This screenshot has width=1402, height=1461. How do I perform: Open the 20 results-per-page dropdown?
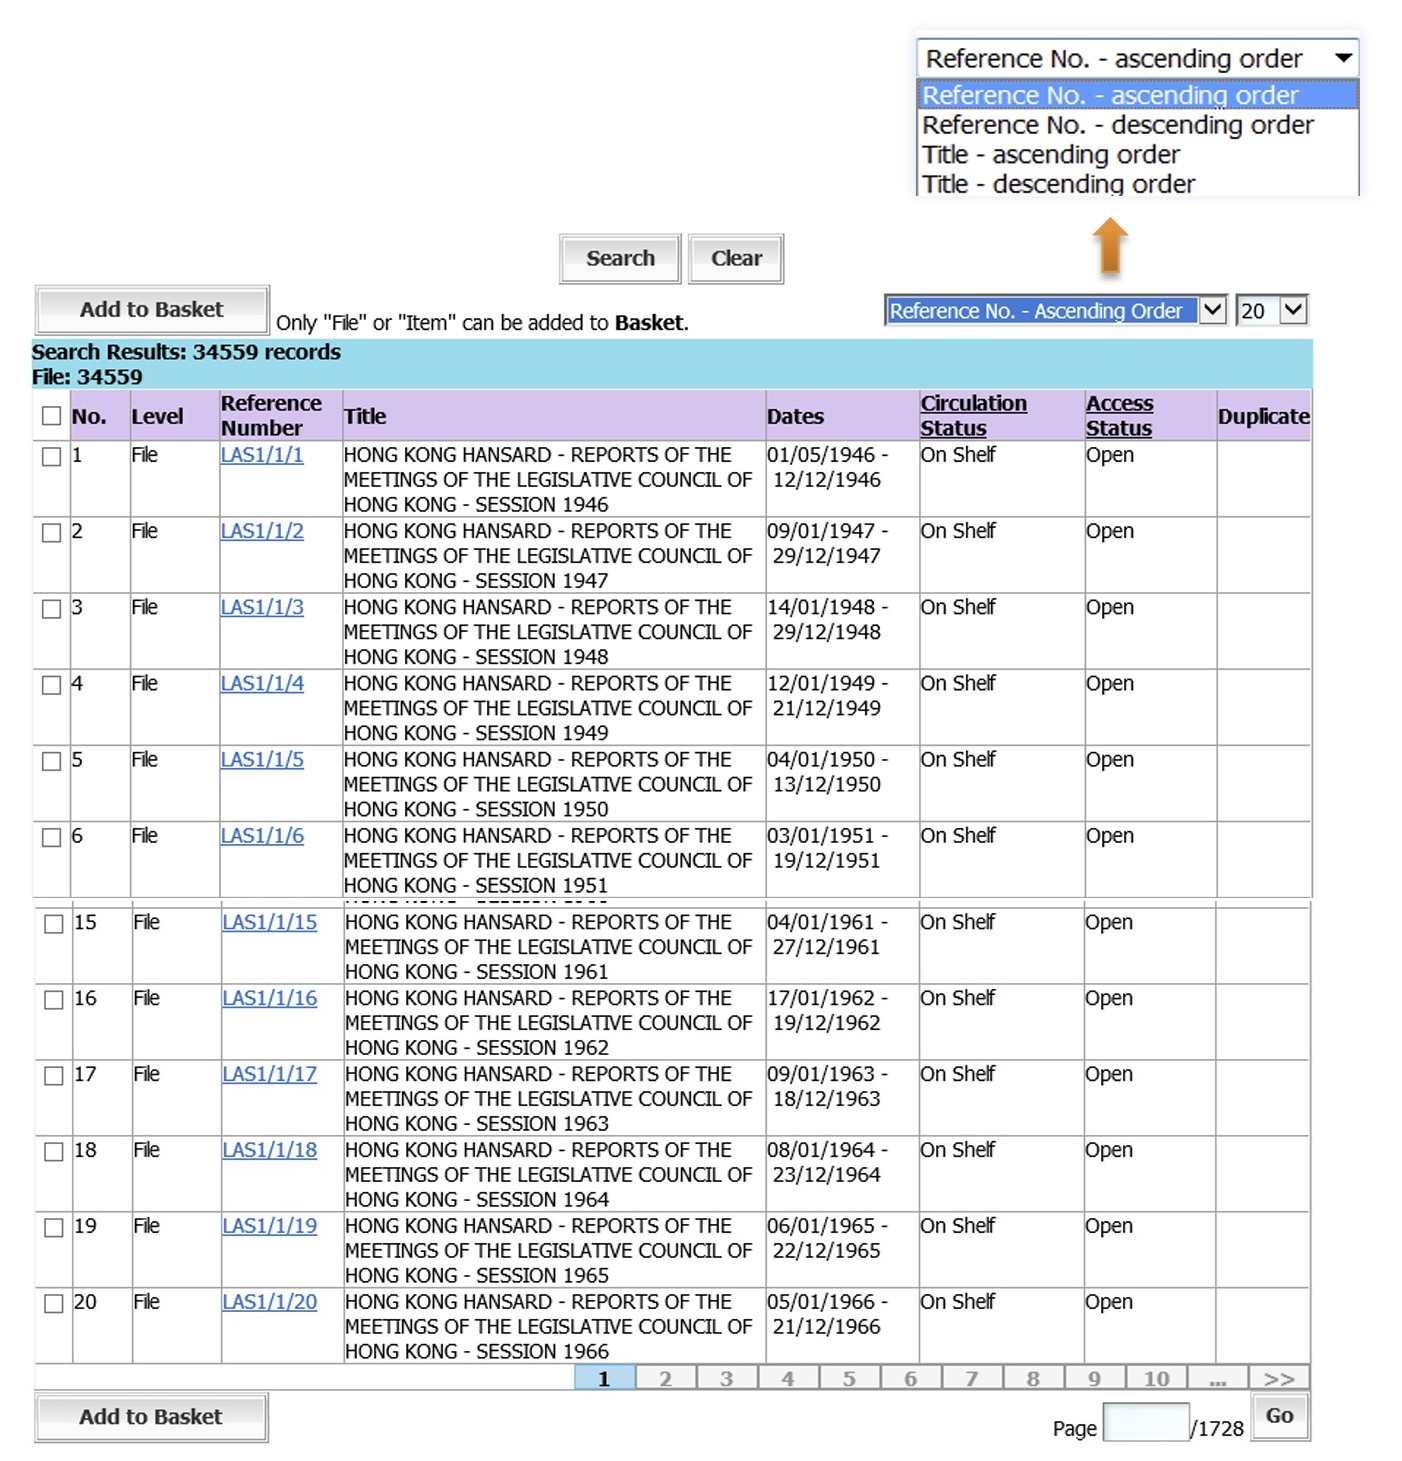[x=1272, y=311]
